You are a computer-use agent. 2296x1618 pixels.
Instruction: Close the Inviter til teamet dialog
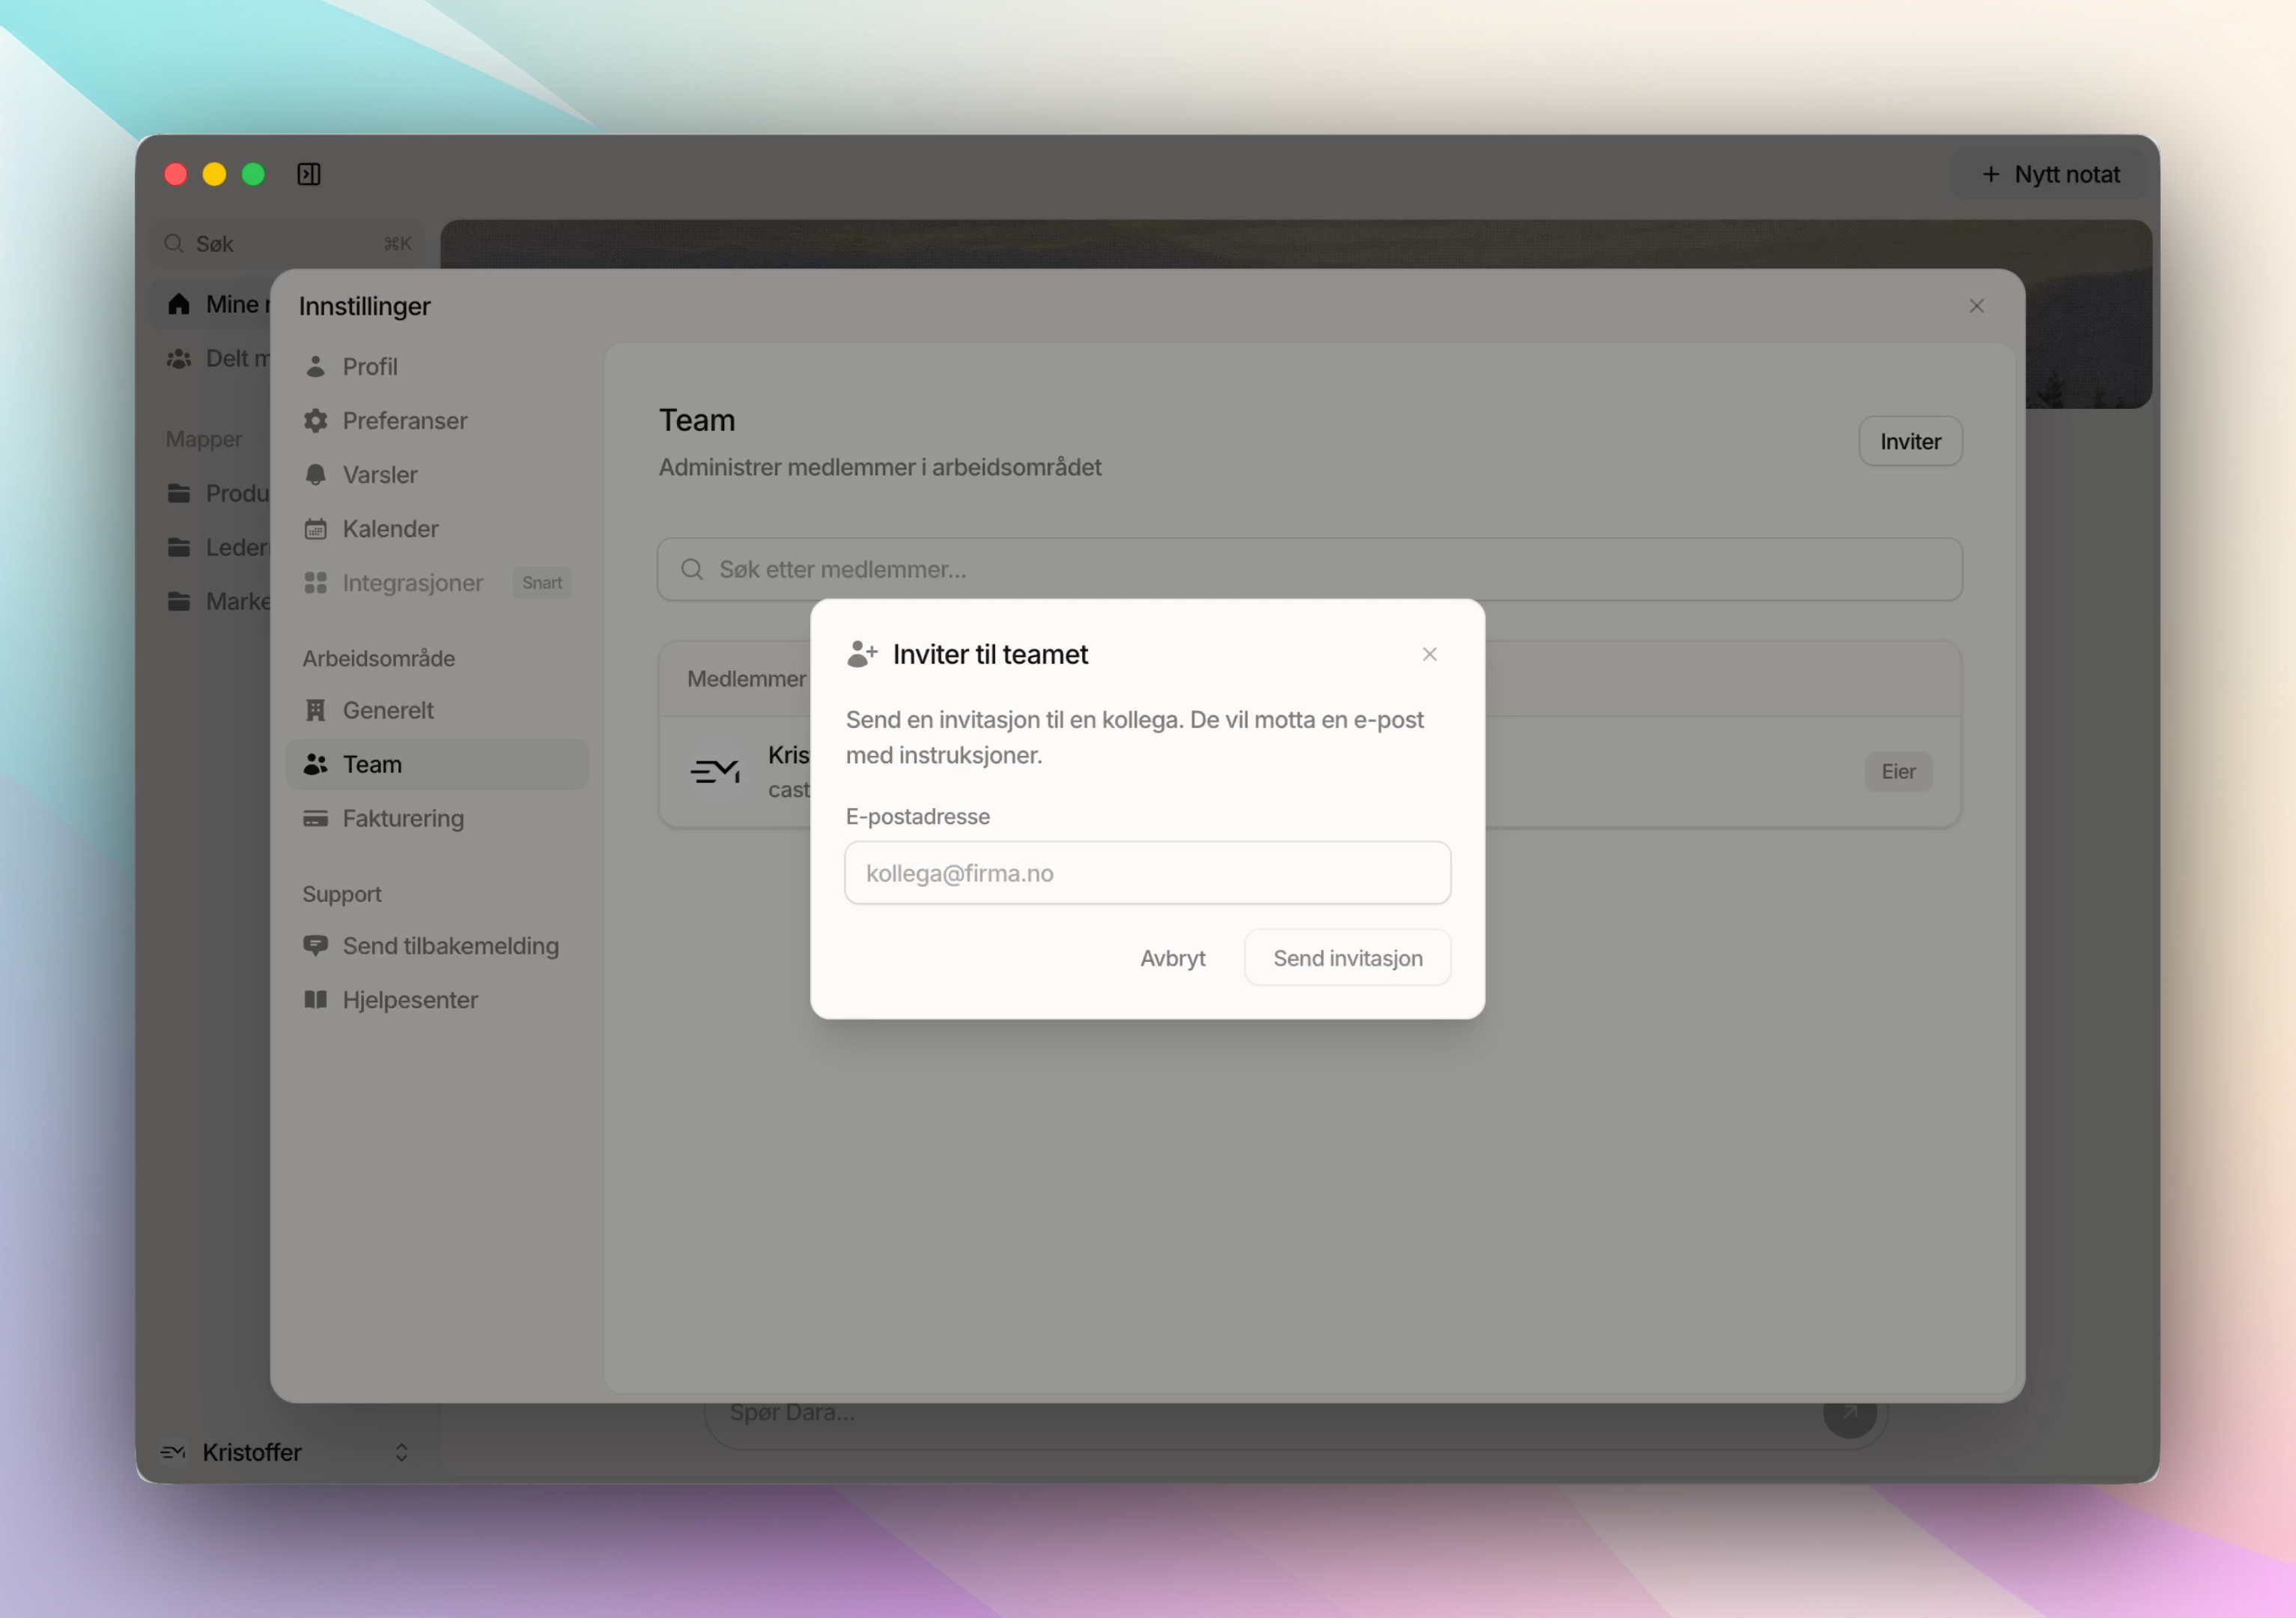[x=1429, y=654]
